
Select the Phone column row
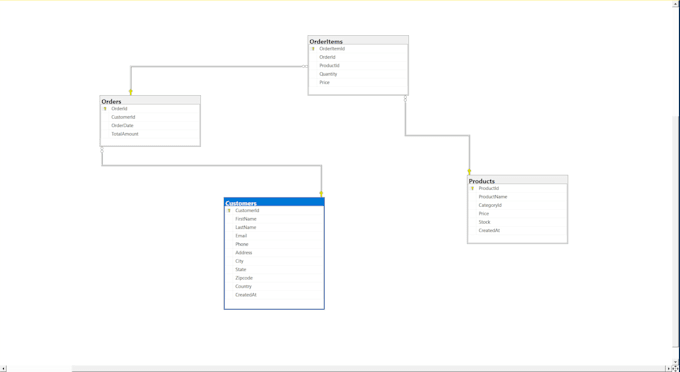point(274,244)
